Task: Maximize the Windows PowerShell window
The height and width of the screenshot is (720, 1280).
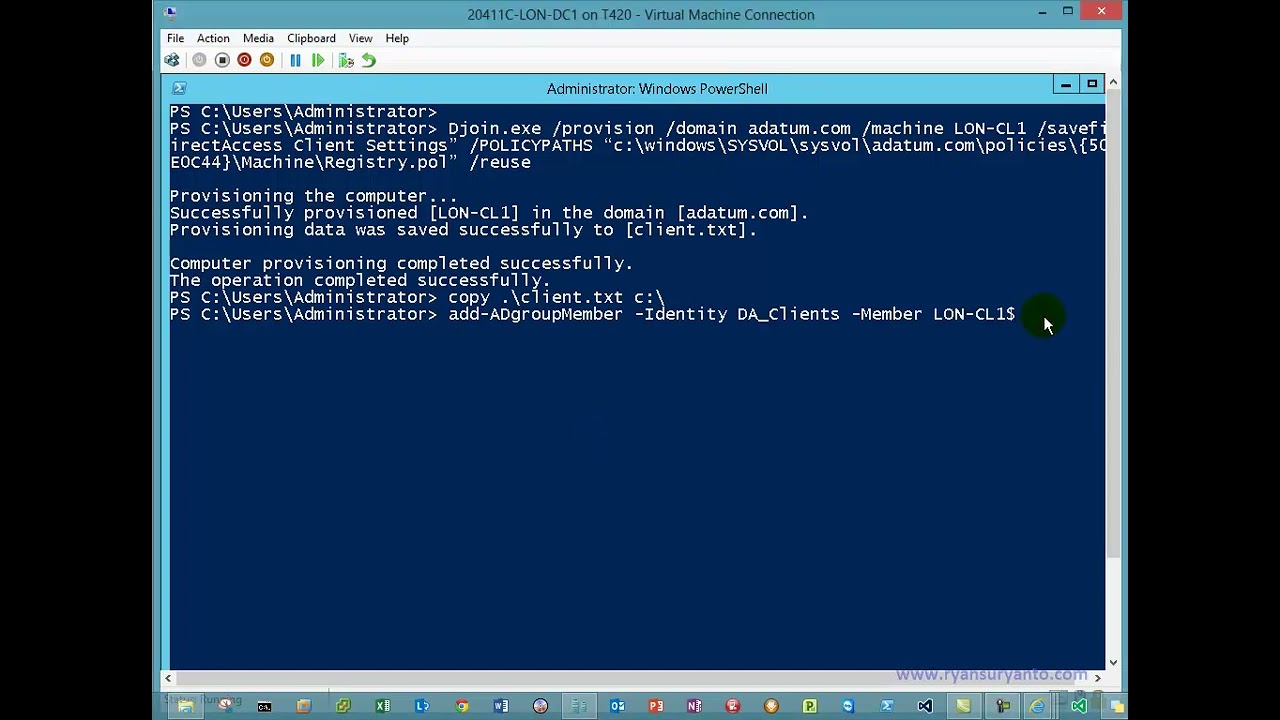Action: tap(1092, 85)
